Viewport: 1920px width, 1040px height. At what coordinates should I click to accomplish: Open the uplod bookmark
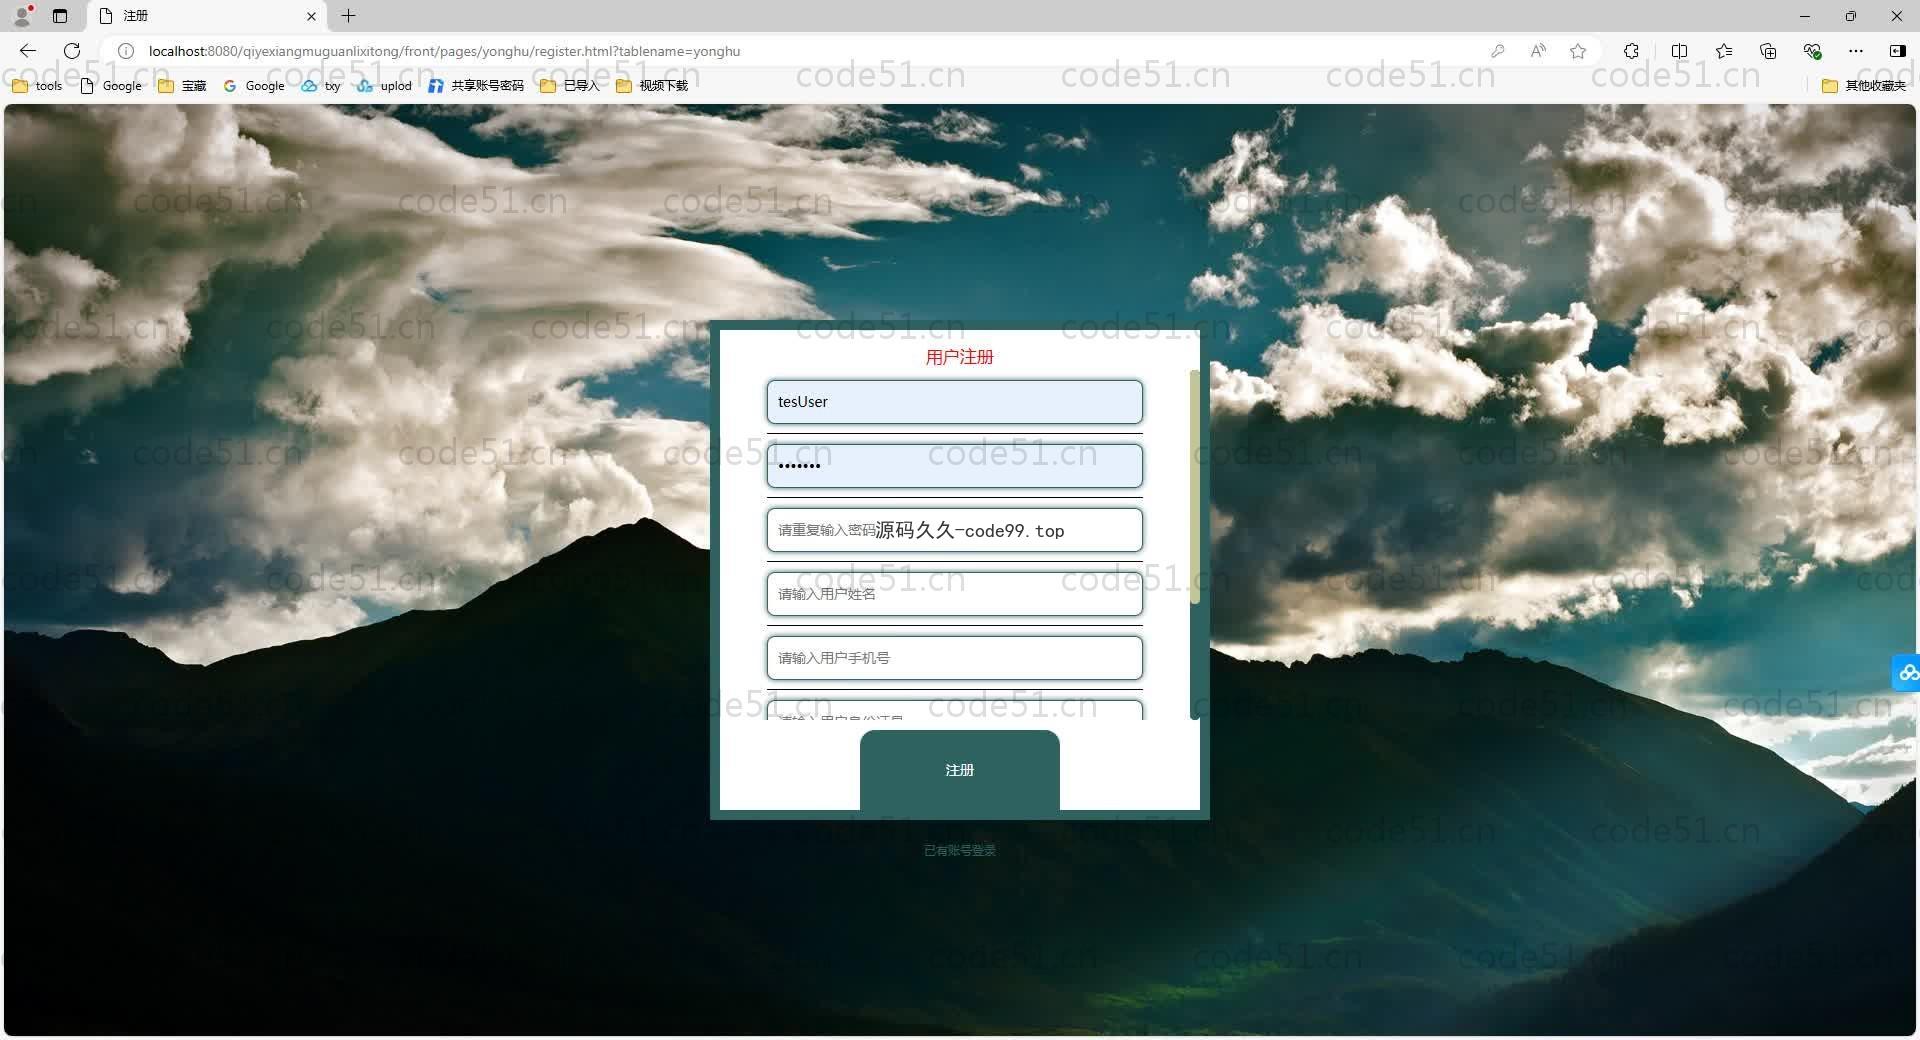tap(384, 86)
